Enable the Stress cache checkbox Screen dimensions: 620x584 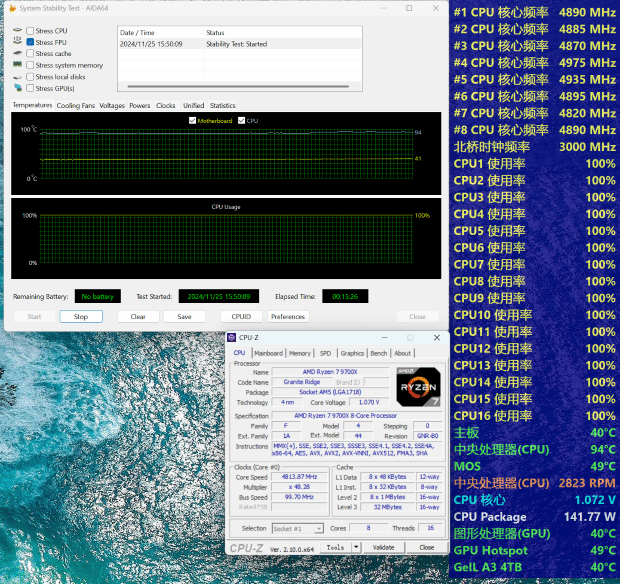(30, 53)
